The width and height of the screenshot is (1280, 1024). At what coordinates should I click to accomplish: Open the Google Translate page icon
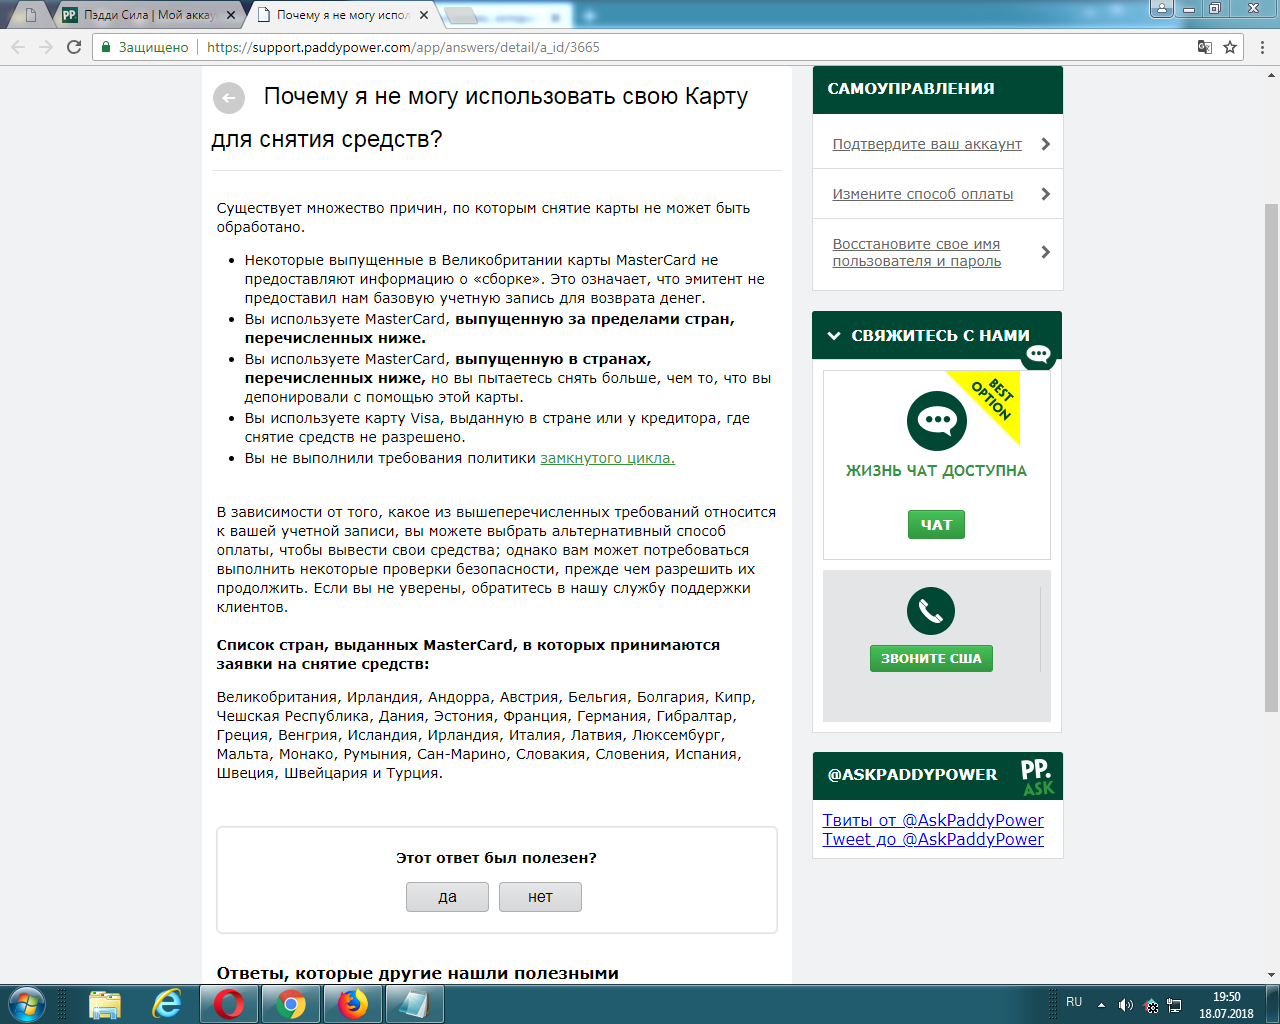1205,47
